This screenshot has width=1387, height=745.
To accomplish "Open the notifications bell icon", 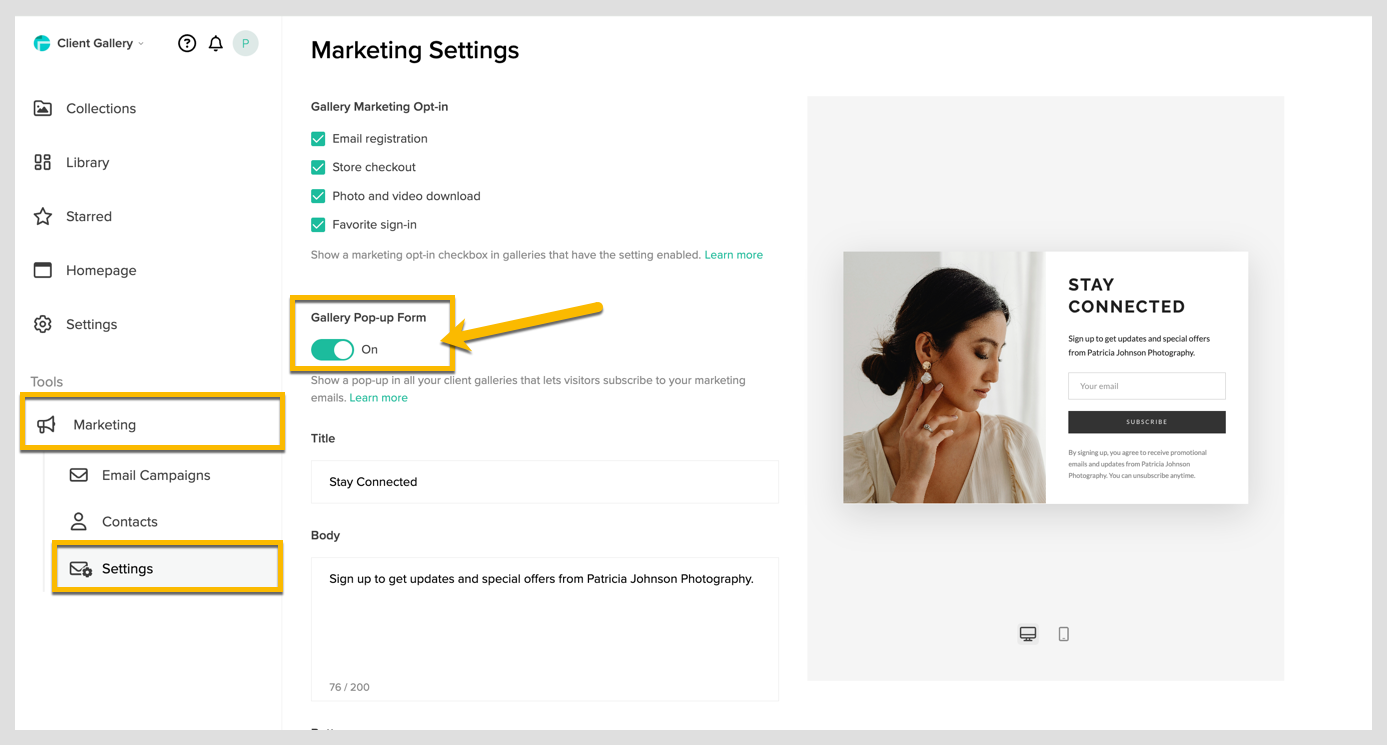I will tap(215, 43).
